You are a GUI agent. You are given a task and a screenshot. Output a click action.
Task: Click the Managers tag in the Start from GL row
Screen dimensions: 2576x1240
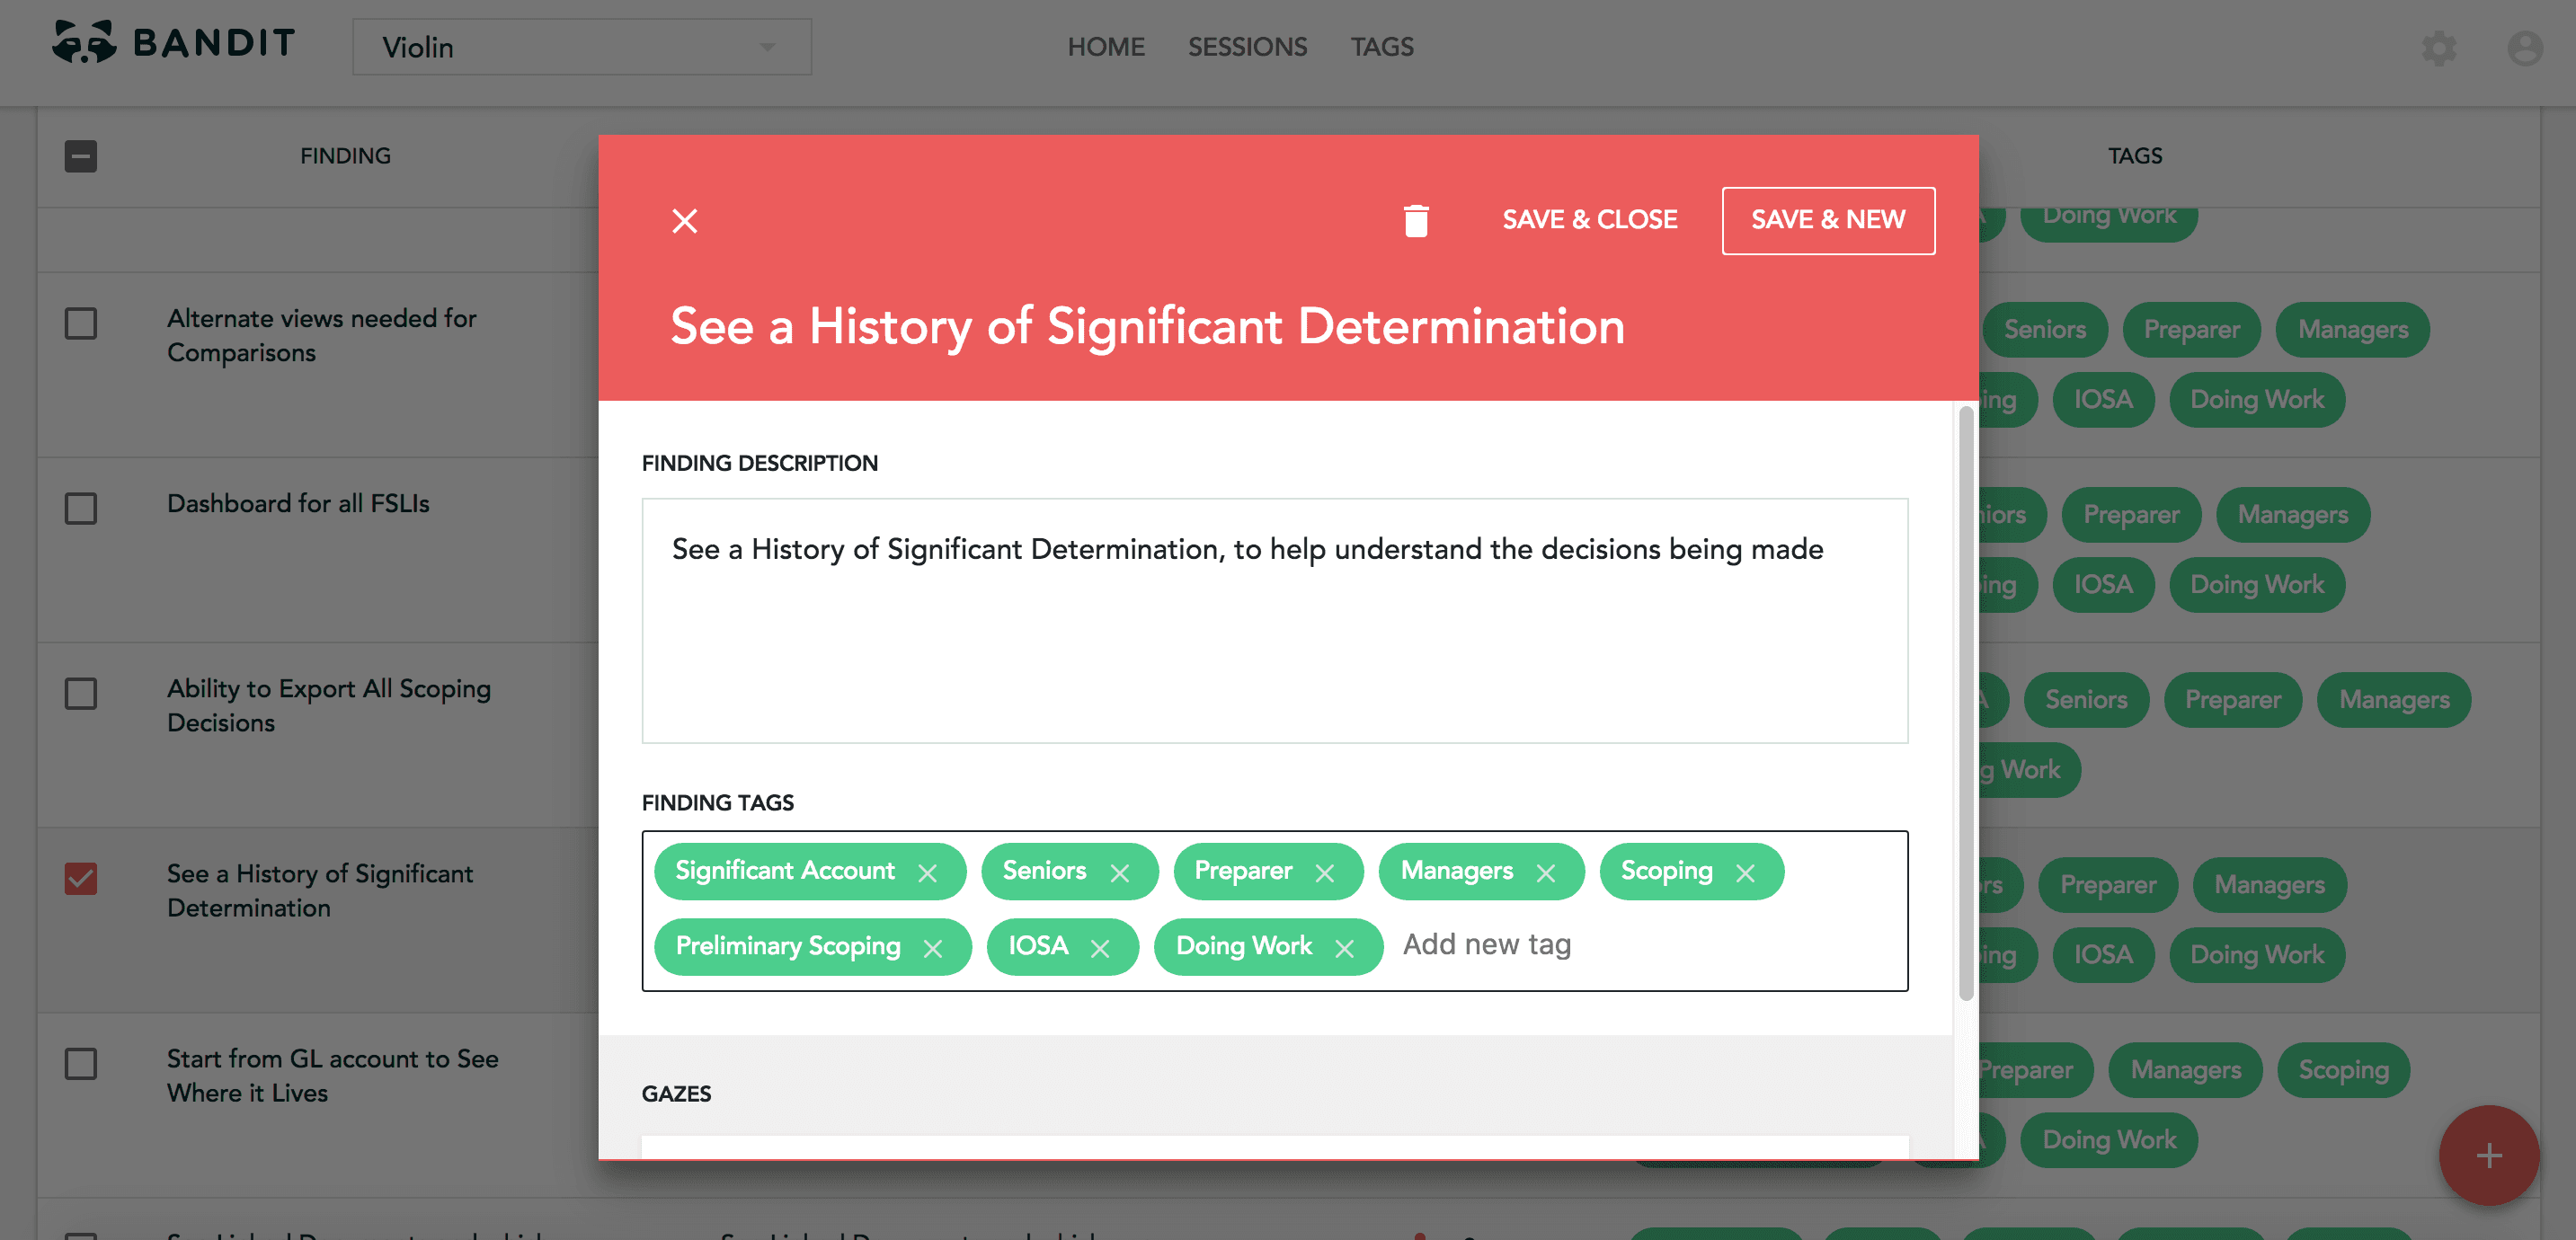[x=2185, y=1069]
